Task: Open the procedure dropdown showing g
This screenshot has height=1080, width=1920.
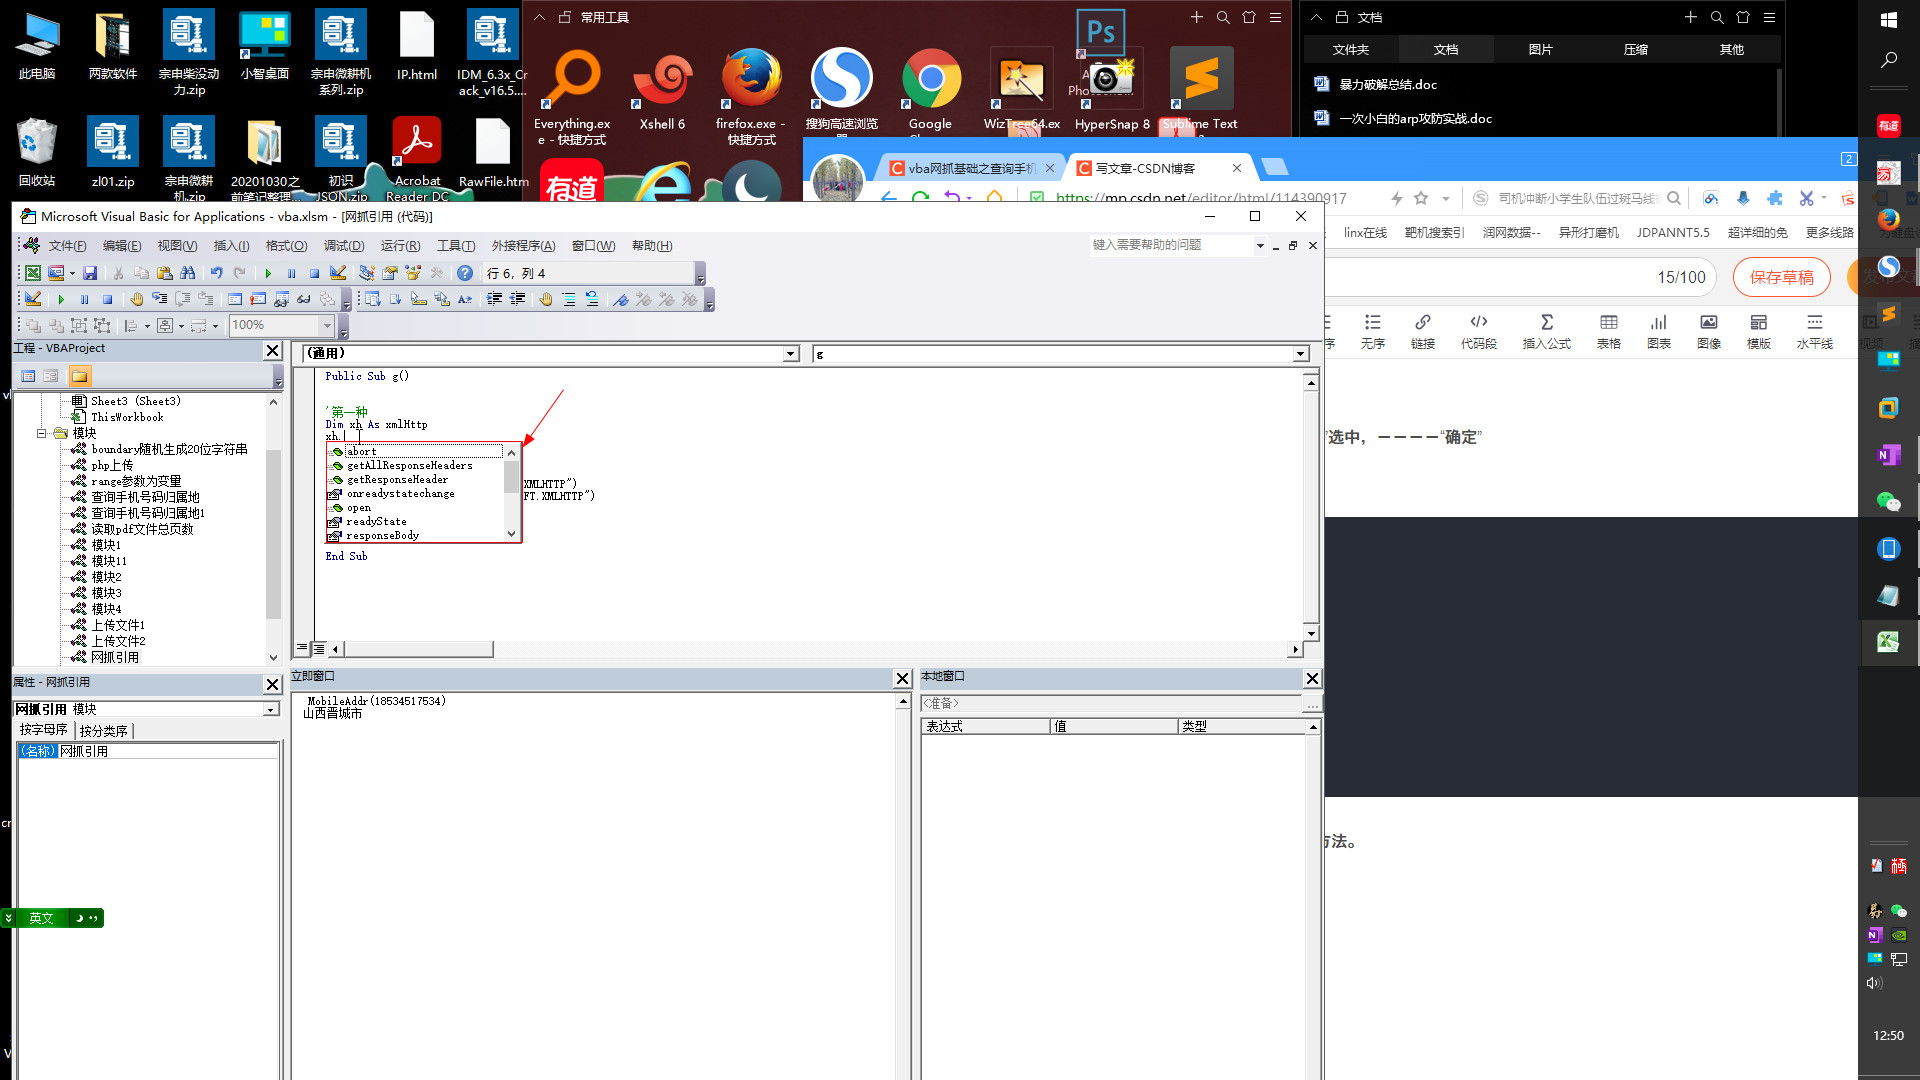Action: 1300,354
